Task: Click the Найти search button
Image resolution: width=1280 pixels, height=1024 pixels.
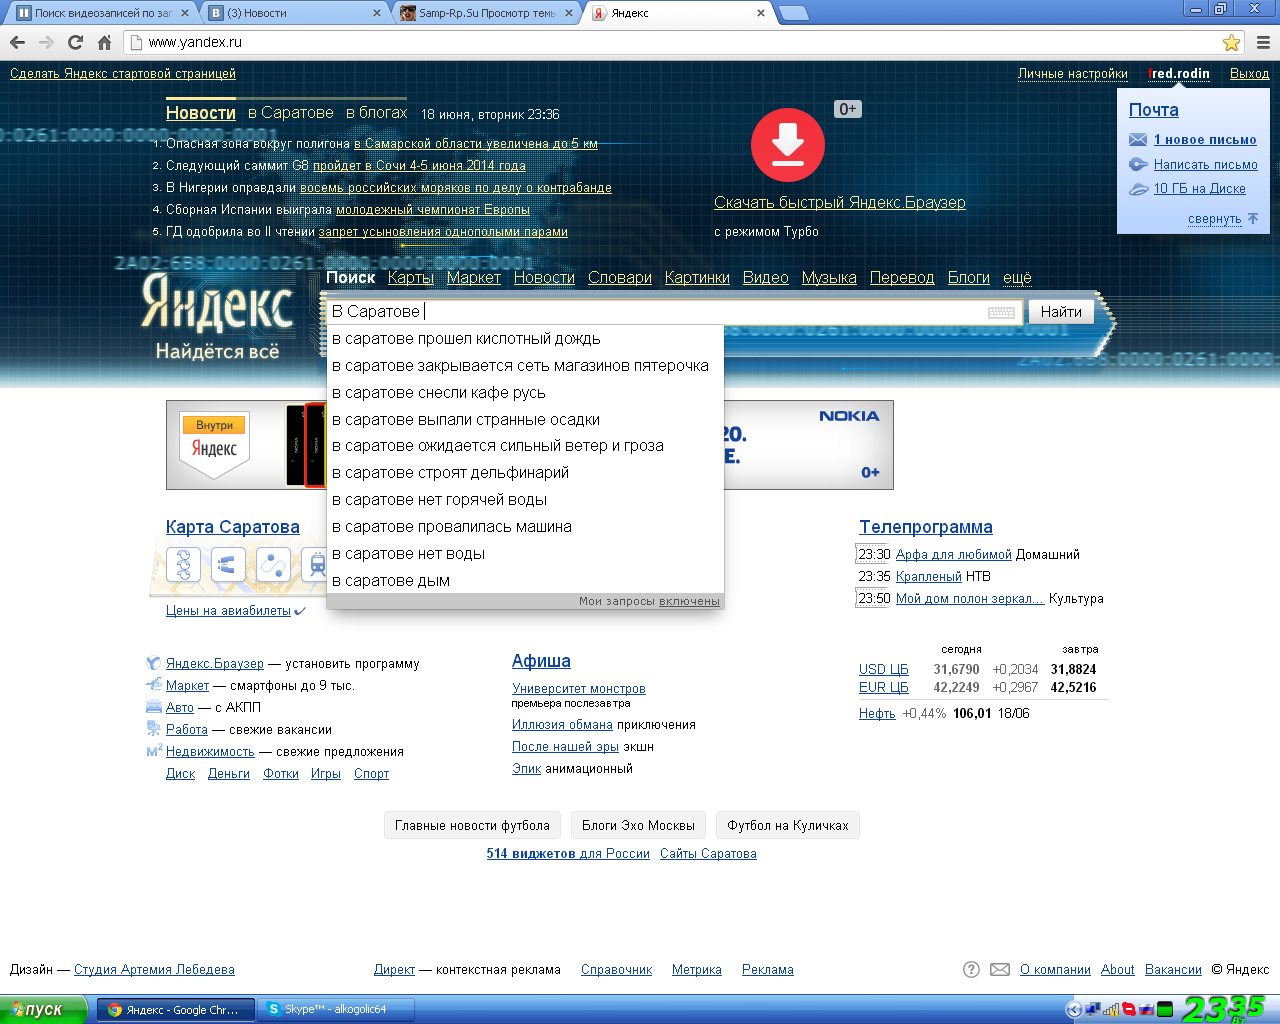Action: (1061, 312)
